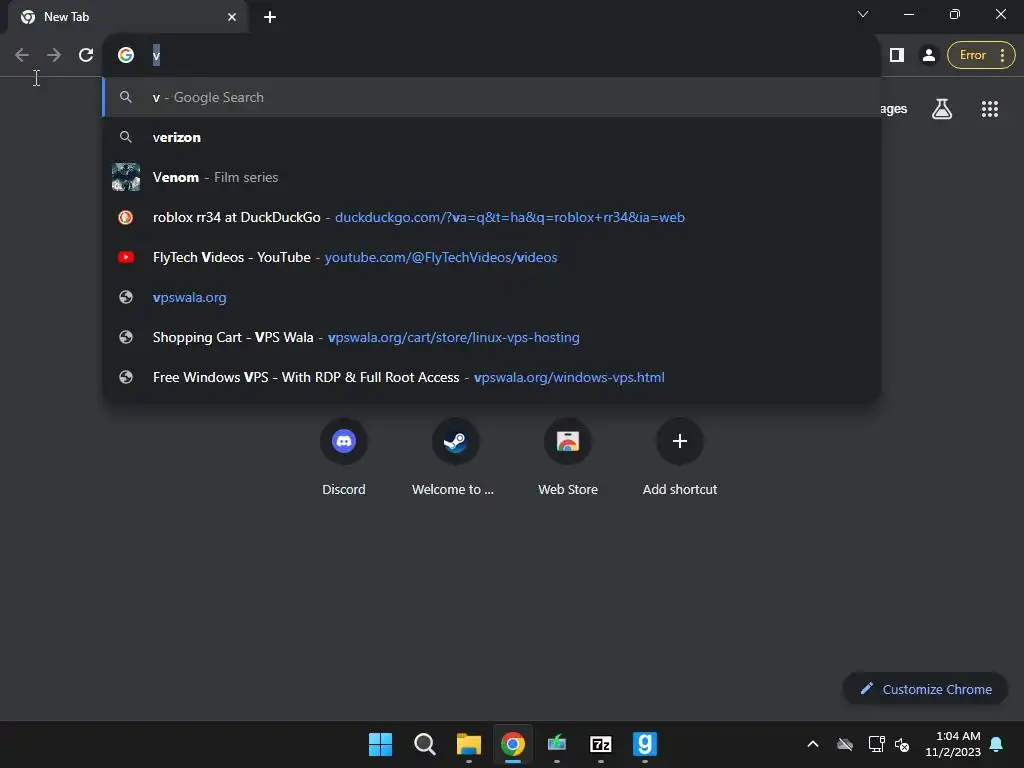The height and width of the screenshot is (768, 1024).
Task: Show hidden system tray icons
Action: click(x=813, y=744)
